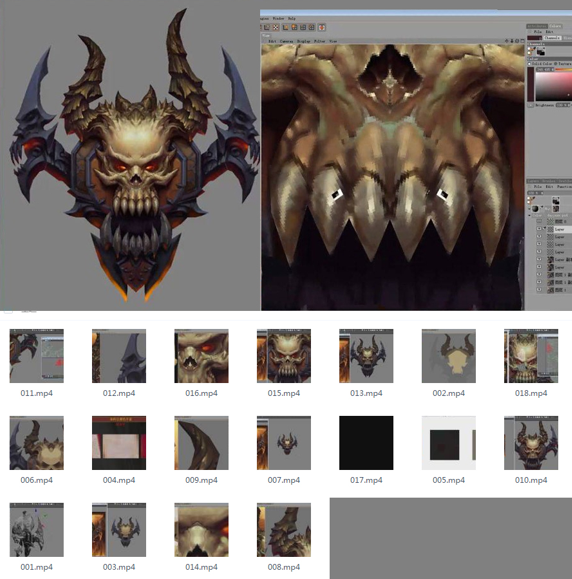Viewport: 572px width, 579px height.
Task: Open the viewport Filter menu
Action: (319, 41)
